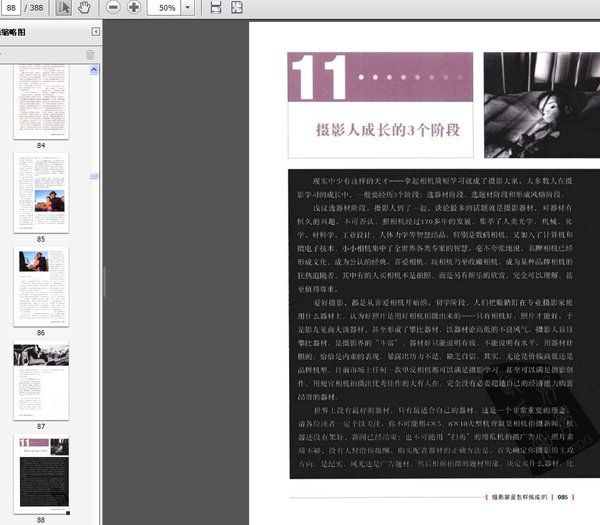This screenshot has width=600, height=525.
Task: Open page 87 thumbnail
Action: [x=41, y=380]
